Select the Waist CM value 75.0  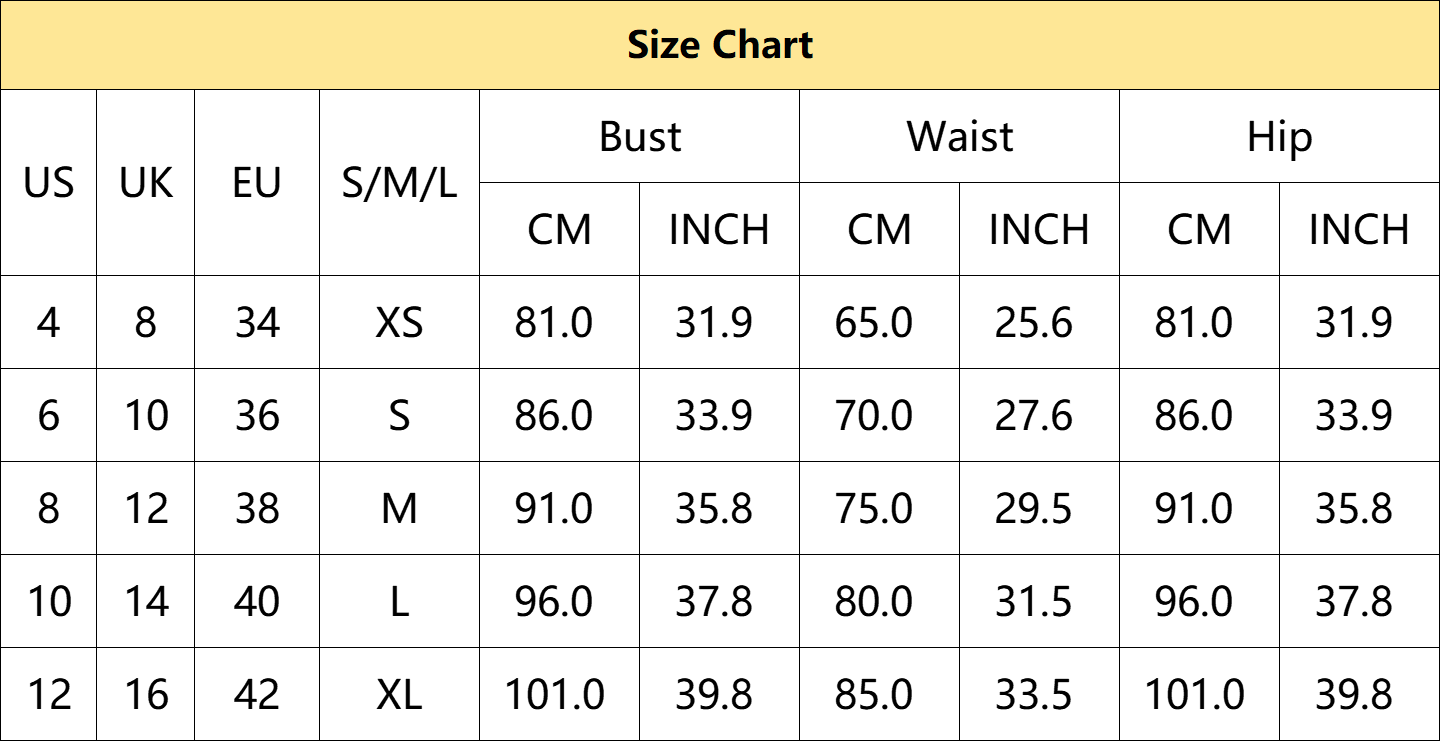click(880, 509)
